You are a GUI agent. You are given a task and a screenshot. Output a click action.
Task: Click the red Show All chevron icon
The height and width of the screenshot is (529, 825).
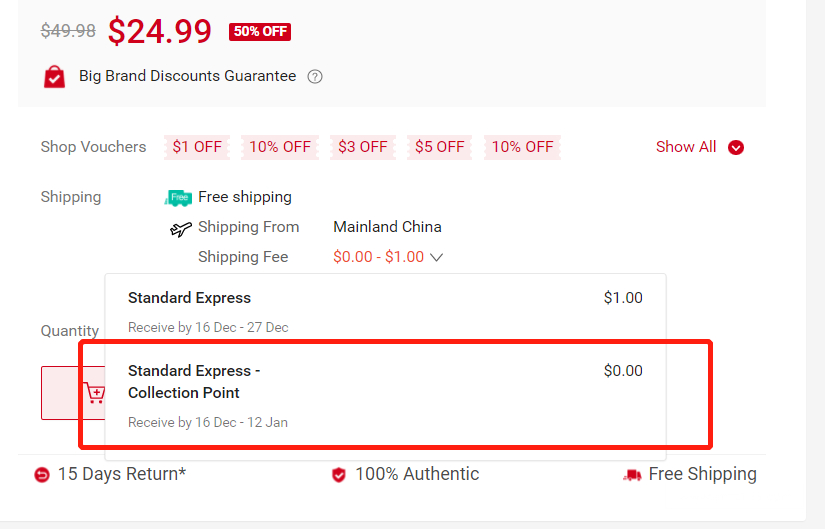coord(736,148)
